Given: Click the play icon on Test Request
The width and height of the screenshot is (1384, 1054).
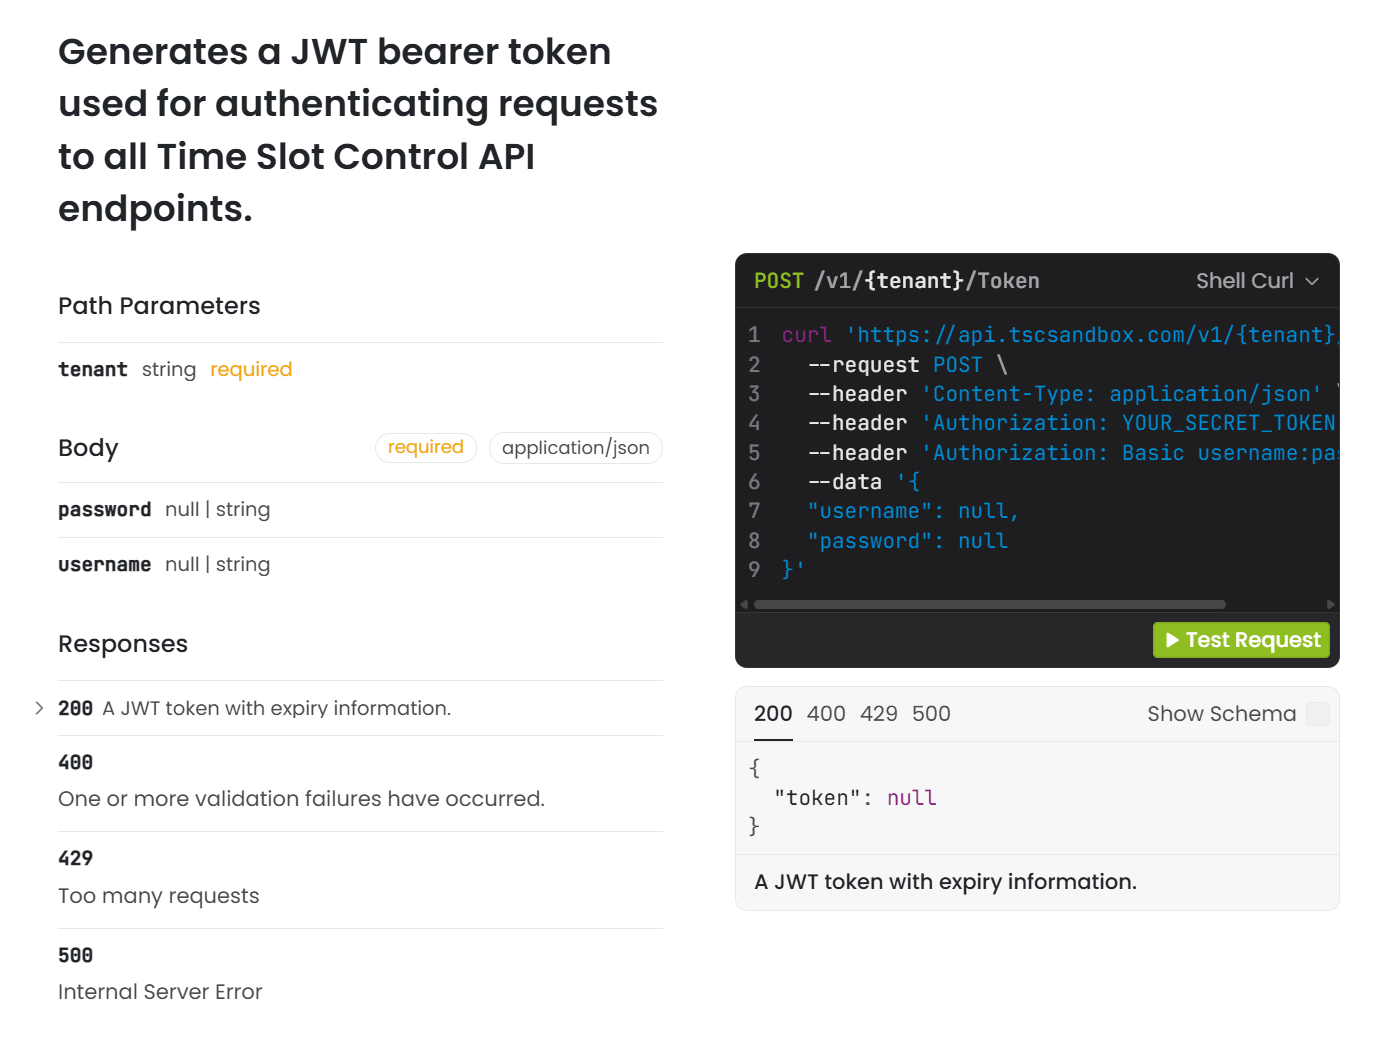Looking at the screenshot, I should [1172, 640].
